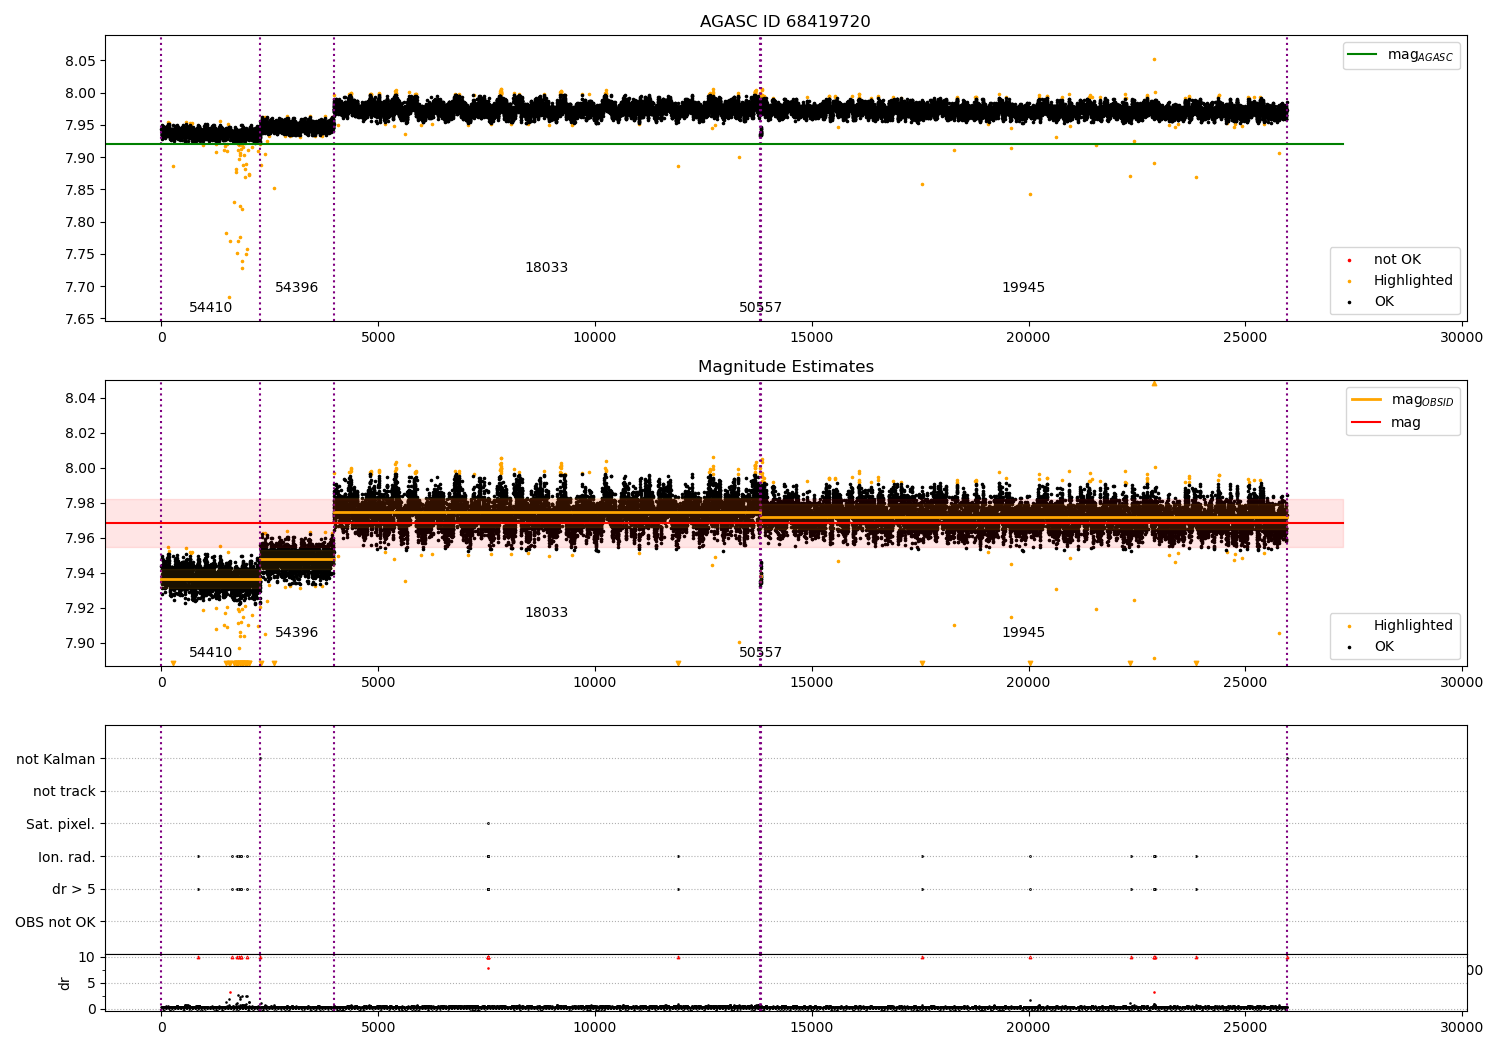This screenshot has width=1500, height=1050.
Task: Click the 7.96 y-axis tick label
Action: [x=79, y=539]
